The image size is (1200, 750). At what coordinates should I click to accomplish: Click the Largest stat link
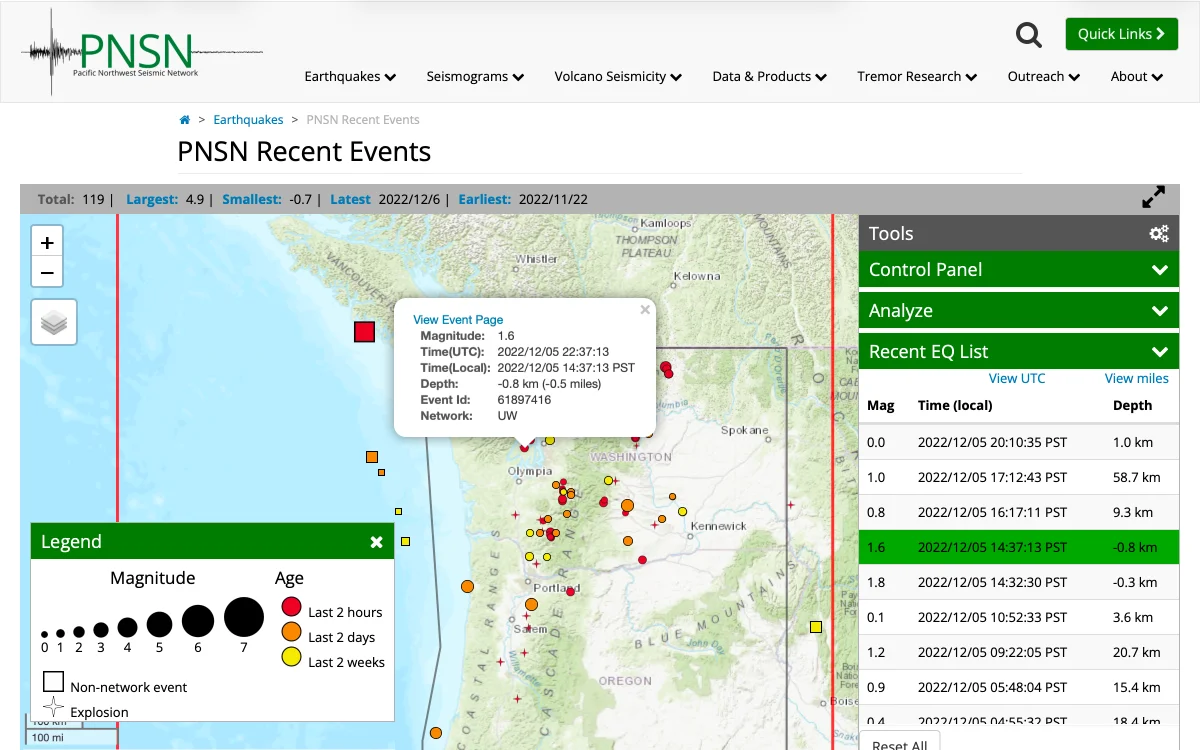tap(152, 200)
